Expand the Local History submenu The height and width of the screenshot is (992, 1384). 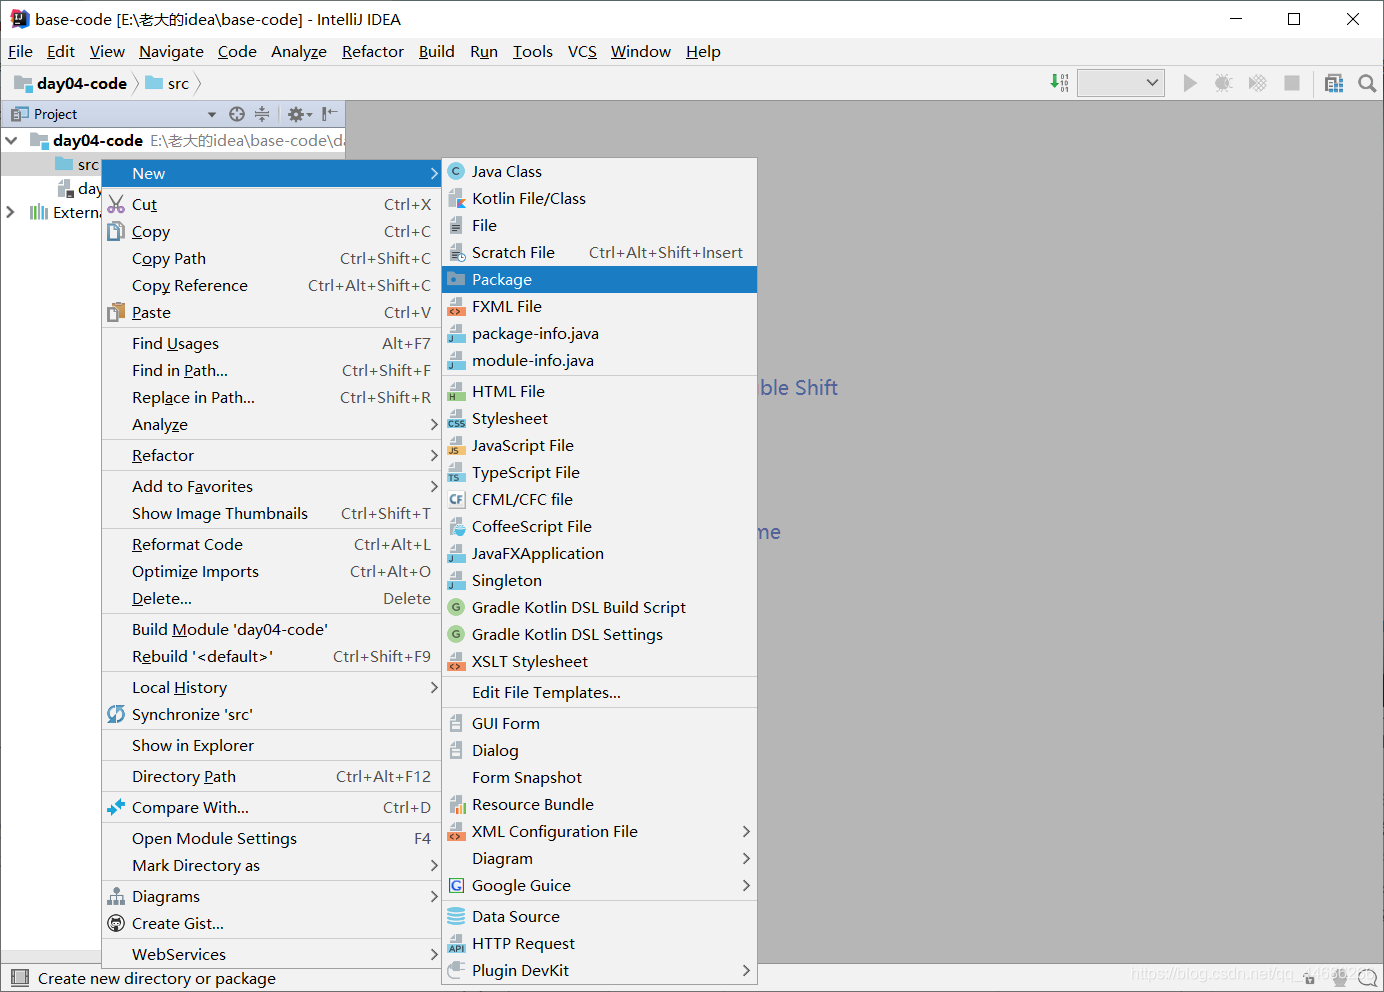(271, 688)
